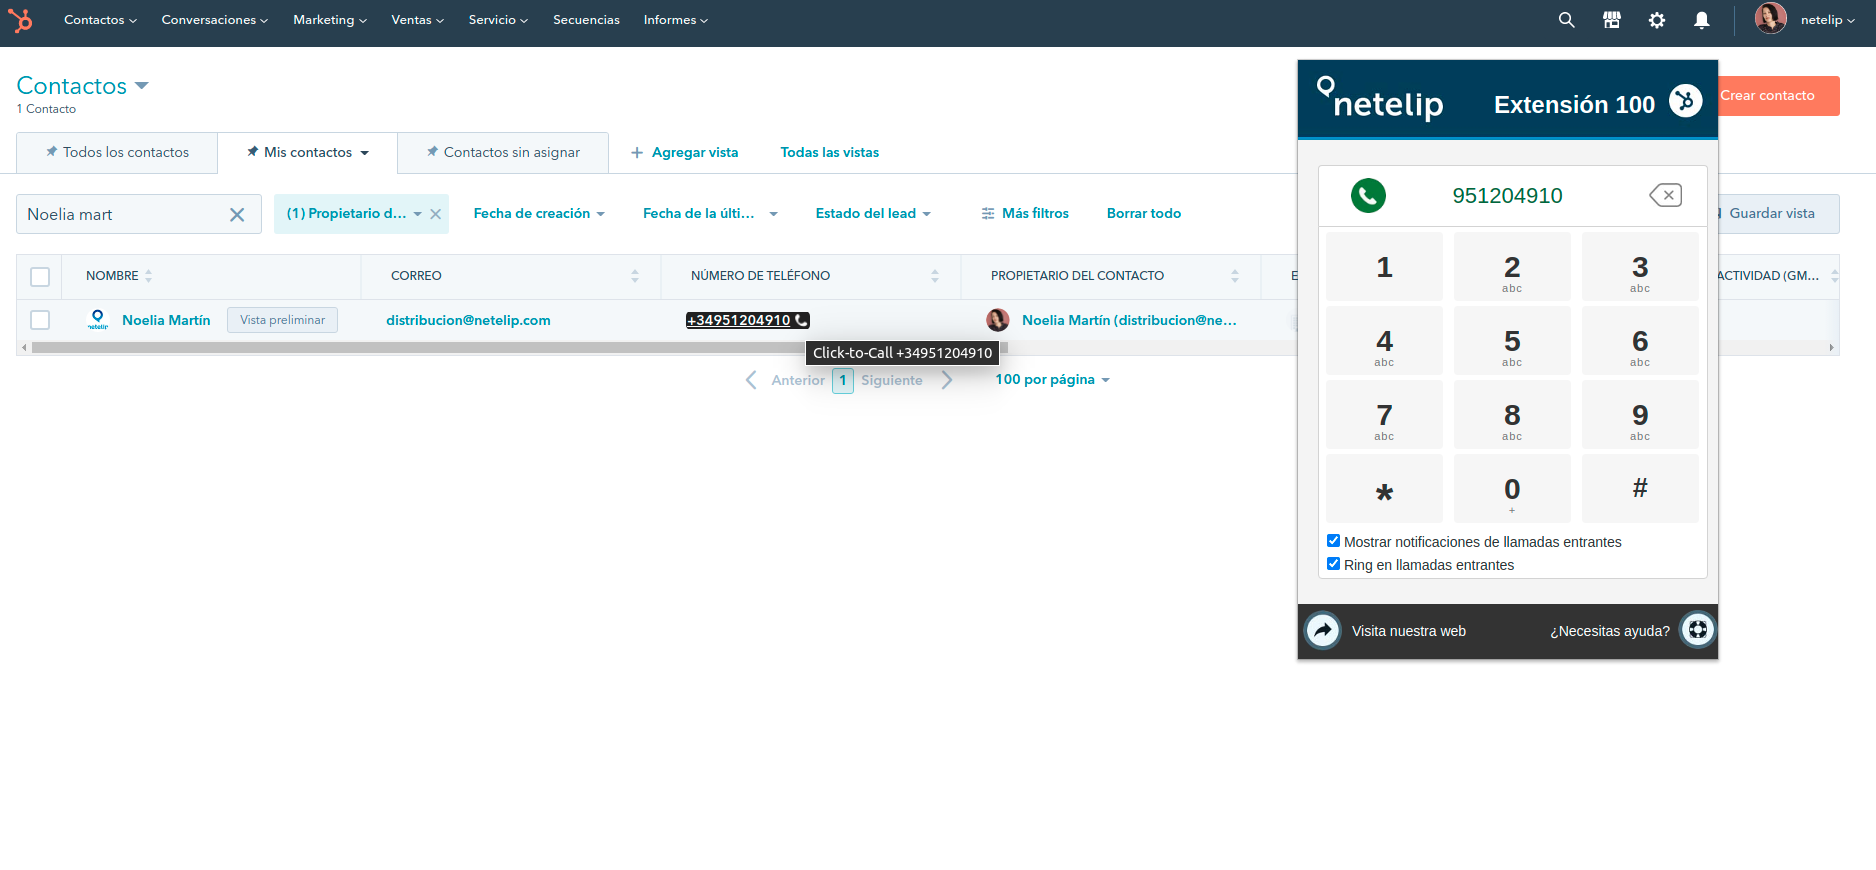This screenshot has height=870, width=1876.
Task: Sort by NOMBRE column arrows
Action: point(148,276)
